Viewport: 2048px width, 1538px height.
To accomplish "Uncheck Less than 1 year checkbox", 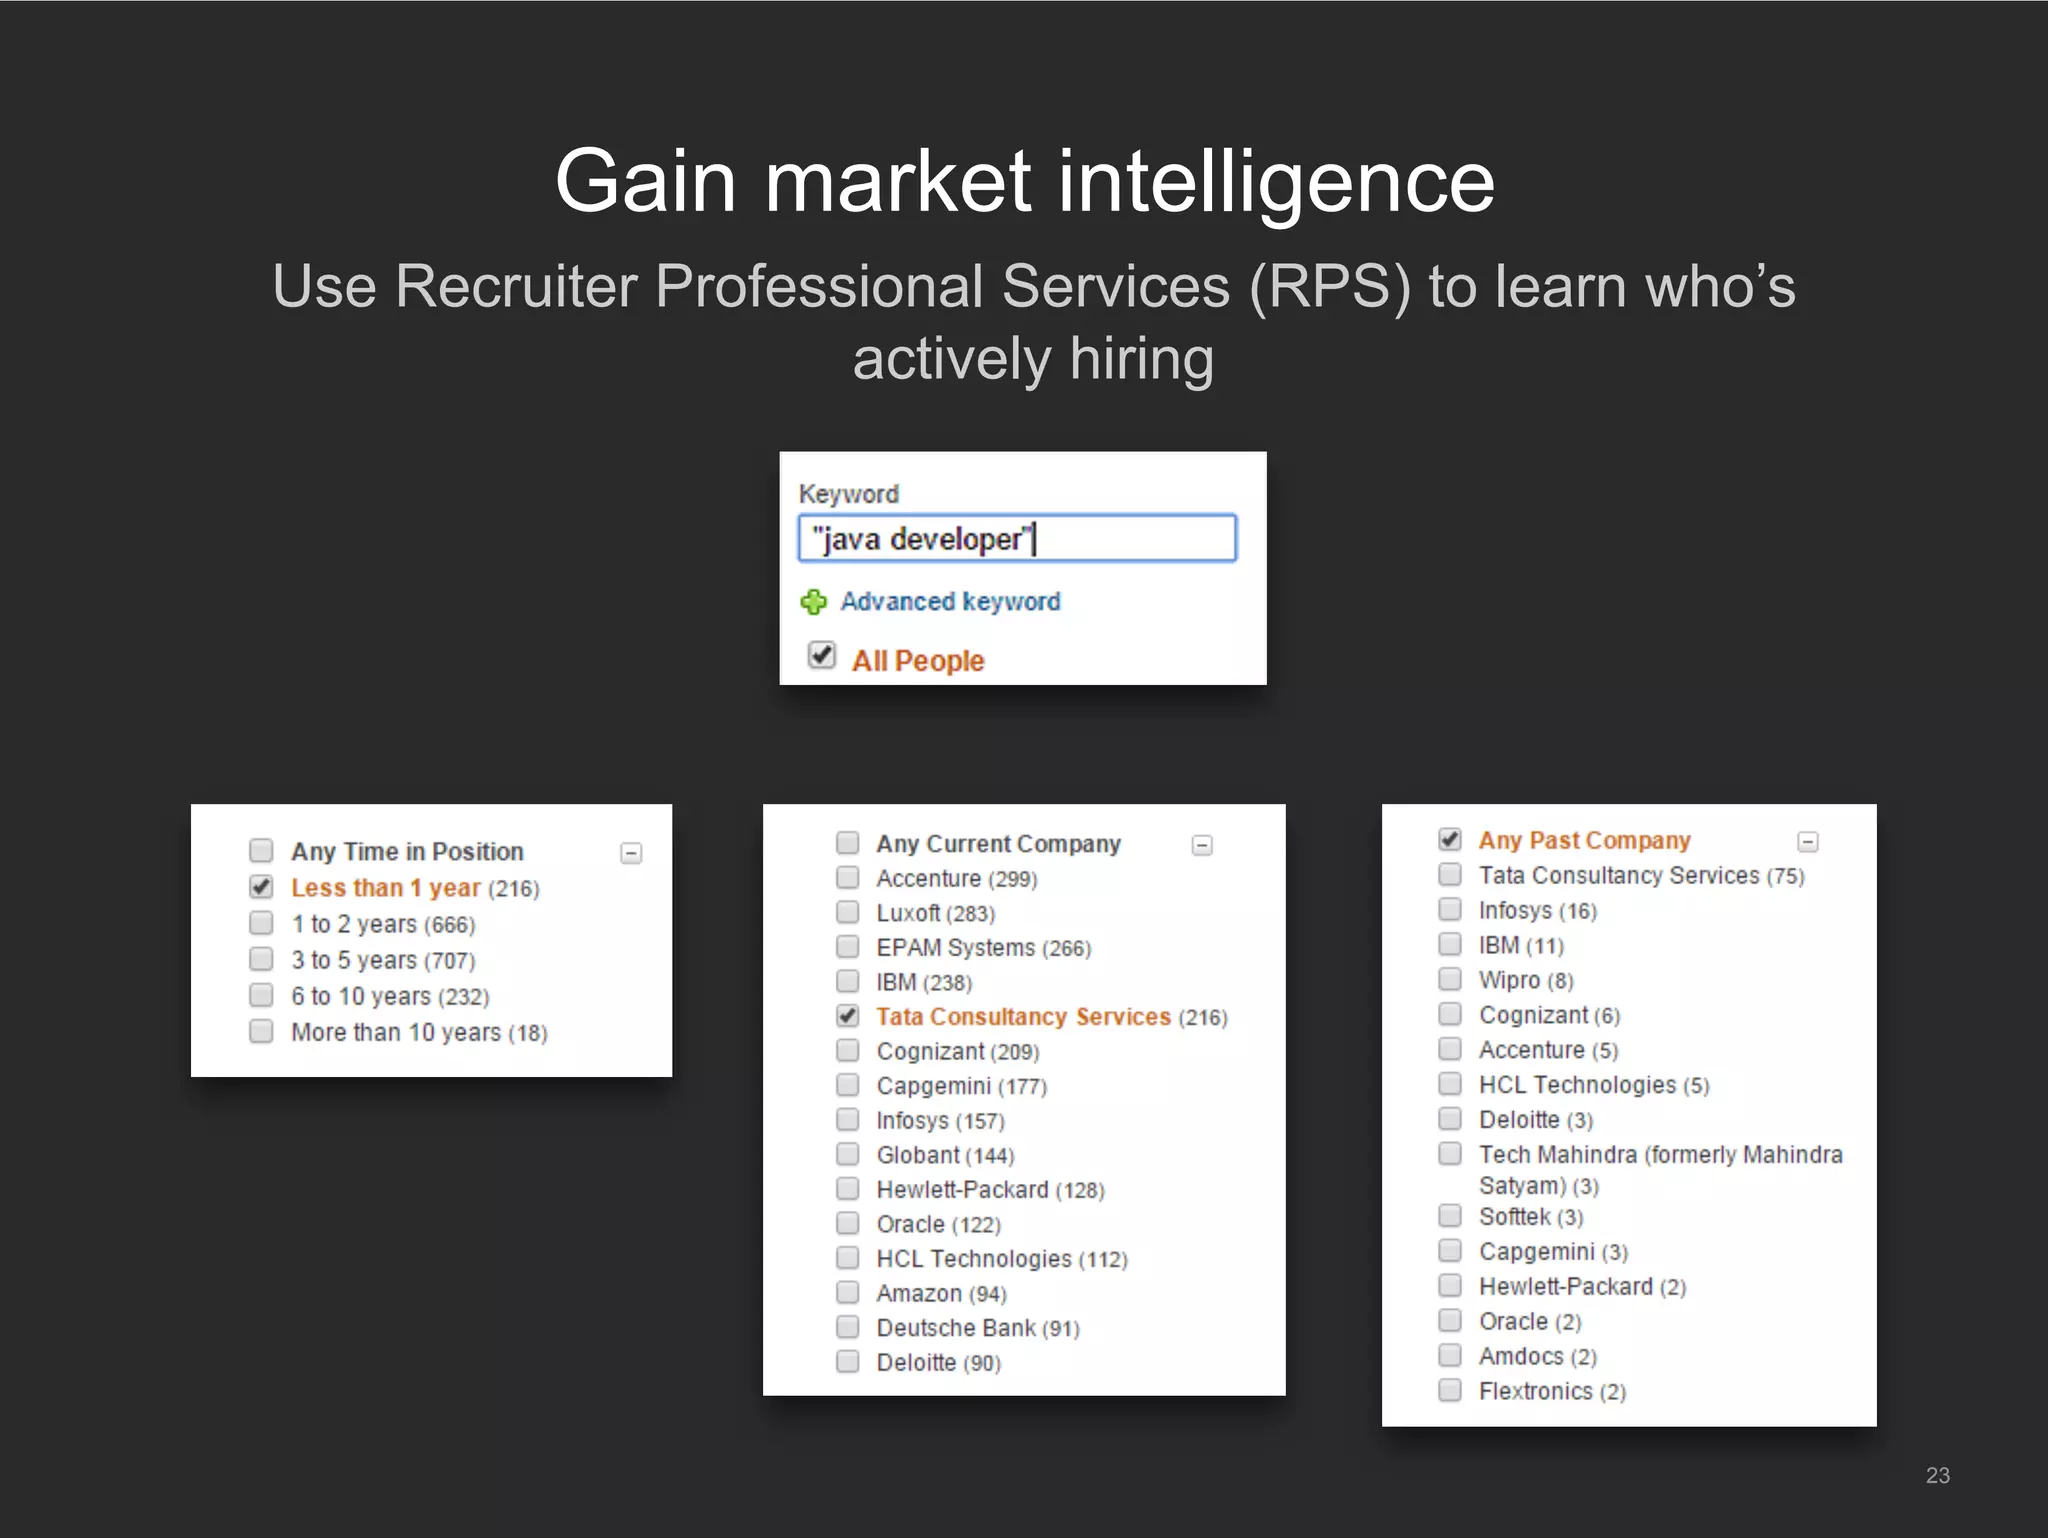I will [261, 886].
